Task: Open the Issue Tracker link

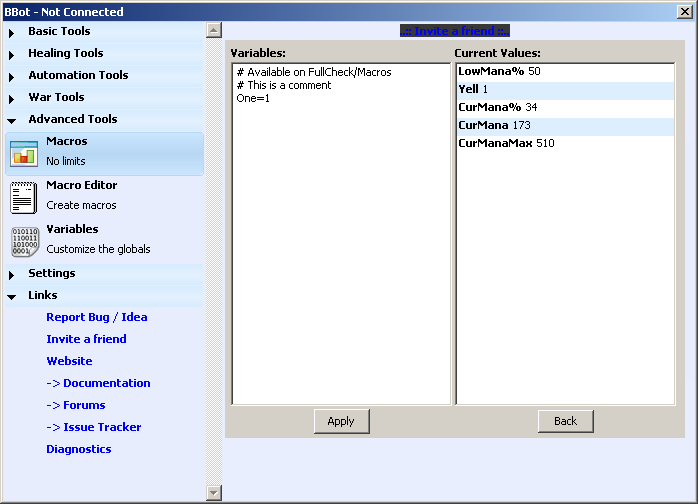Action: [x=93, y=428]
